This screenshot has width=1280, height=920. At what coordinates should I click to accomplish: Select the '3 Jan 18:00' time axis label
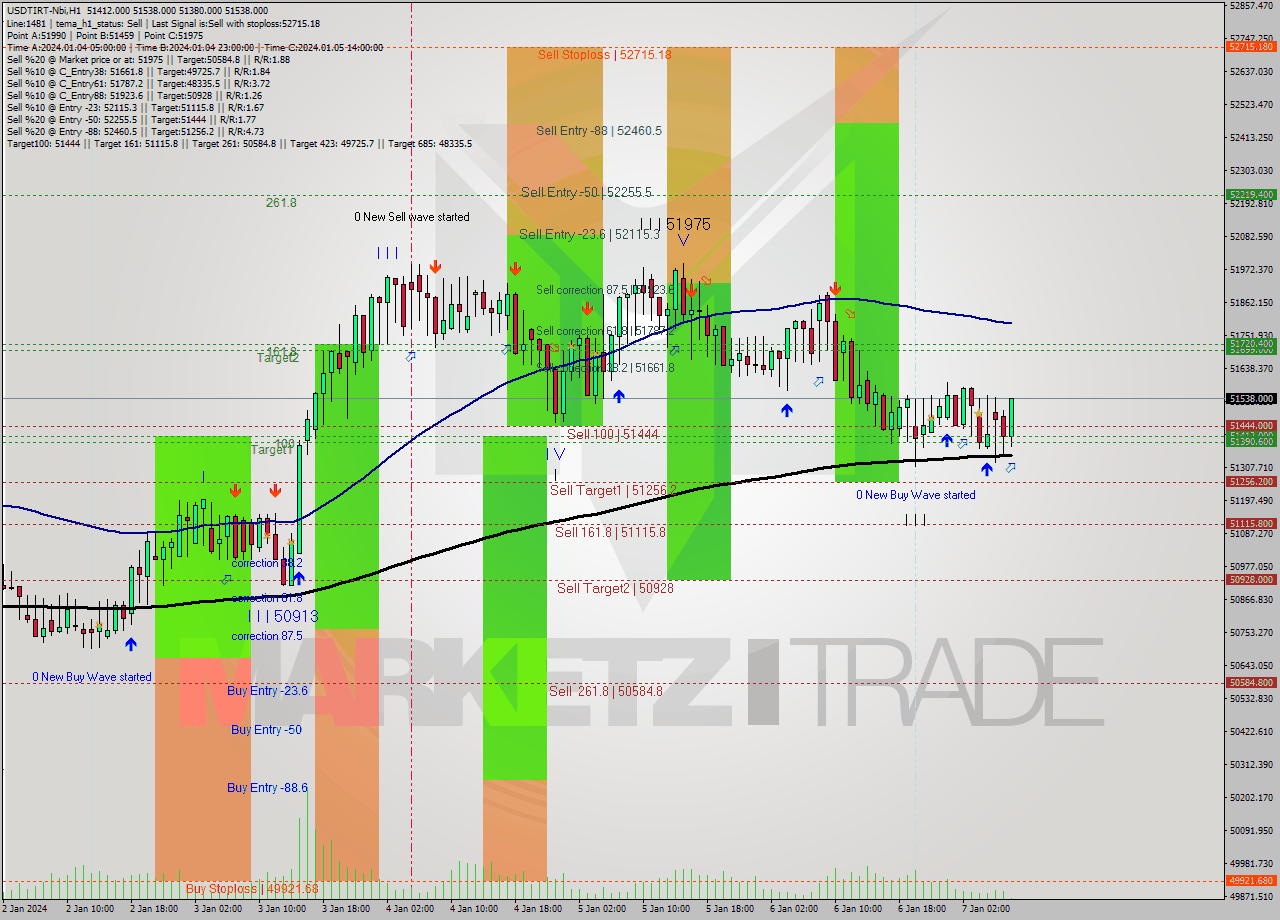[x=347, y=909]
